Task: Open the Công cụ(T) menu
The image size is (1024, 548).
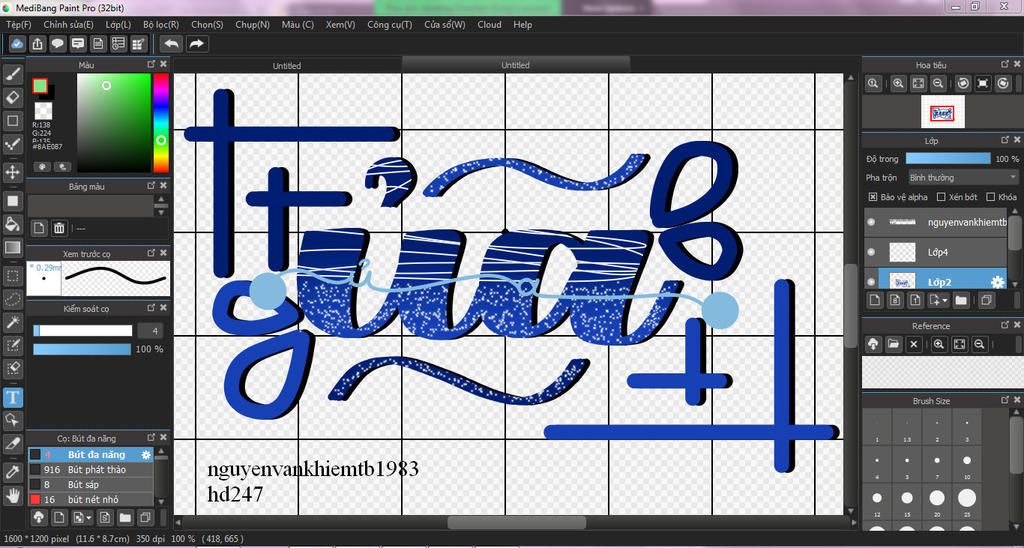Action: pos(390,25)
